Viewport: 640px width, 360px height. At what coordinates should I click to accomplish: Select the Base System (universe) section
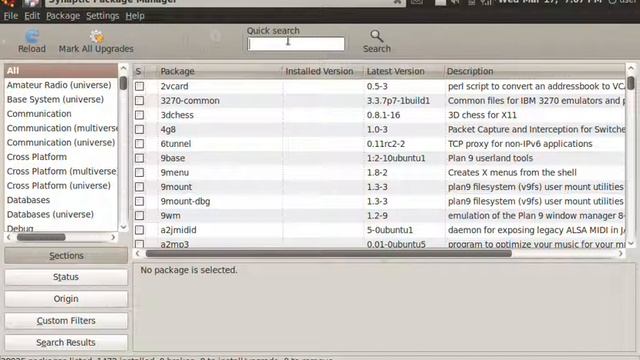pyautogui.click(x=55, y=99)
